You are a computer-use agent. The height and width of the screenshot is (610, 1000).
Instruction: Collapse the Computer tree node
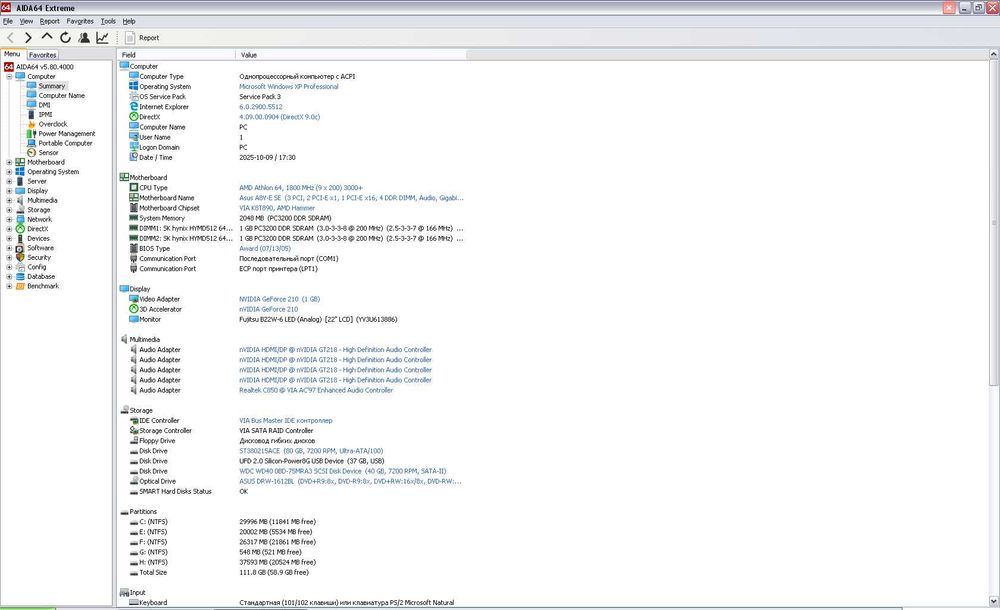(10, 77)
